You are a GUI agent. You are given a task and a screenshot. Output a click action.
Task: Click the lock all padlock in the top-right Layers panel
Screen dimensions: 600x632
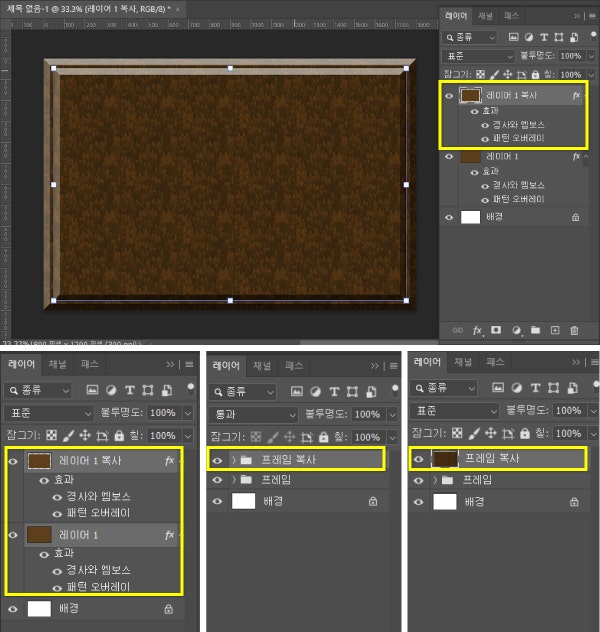pos(535,74)
